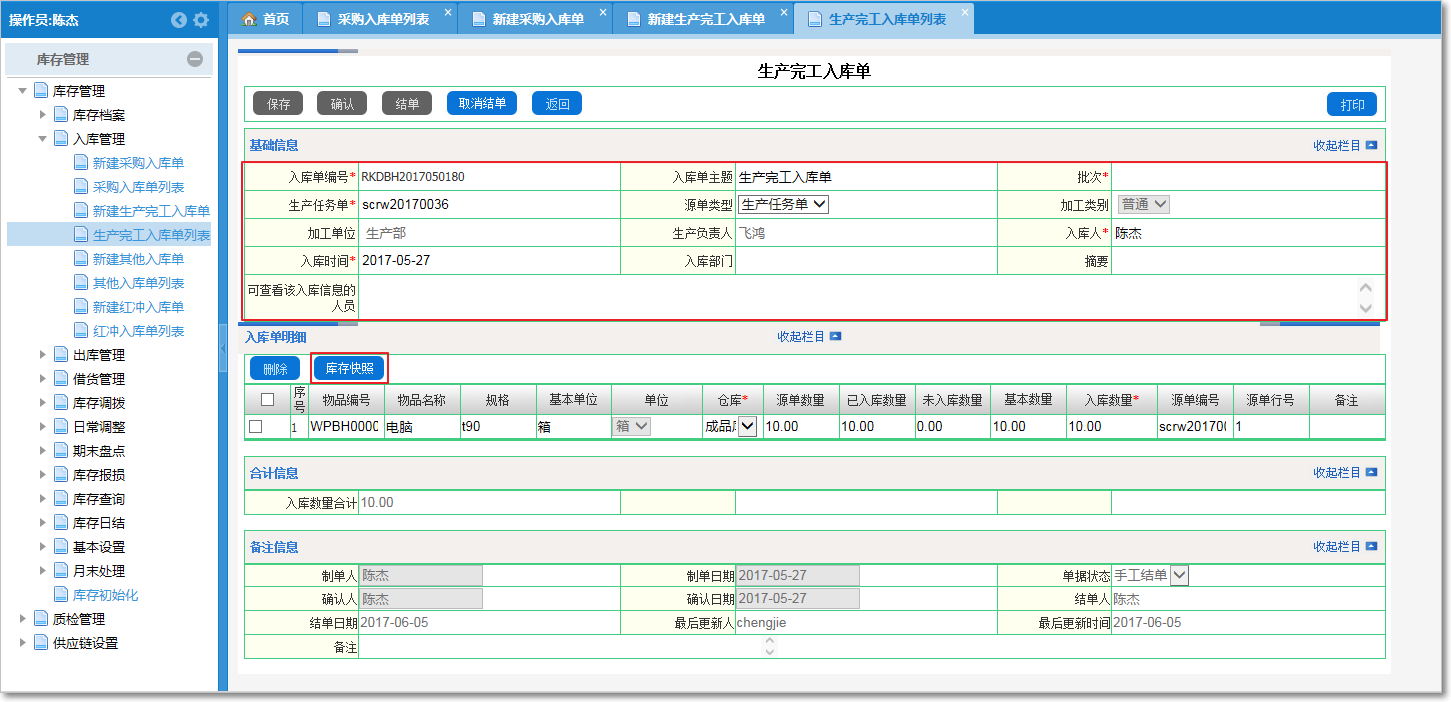
Task: Collapse the 备注信息 section via 收起栏目 icon
Action: 1371,547
